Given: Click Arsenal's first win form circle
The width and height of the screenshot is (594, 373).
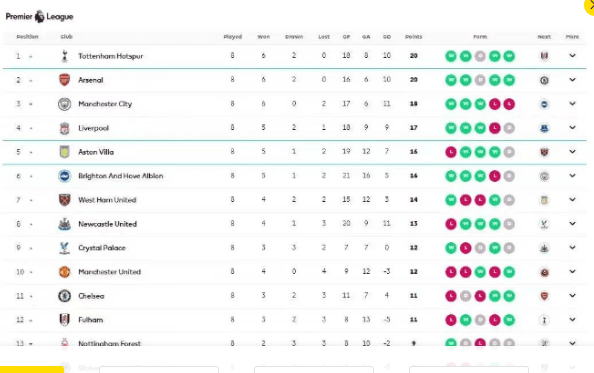Looking at the screenshot, I should click(451, 80).
